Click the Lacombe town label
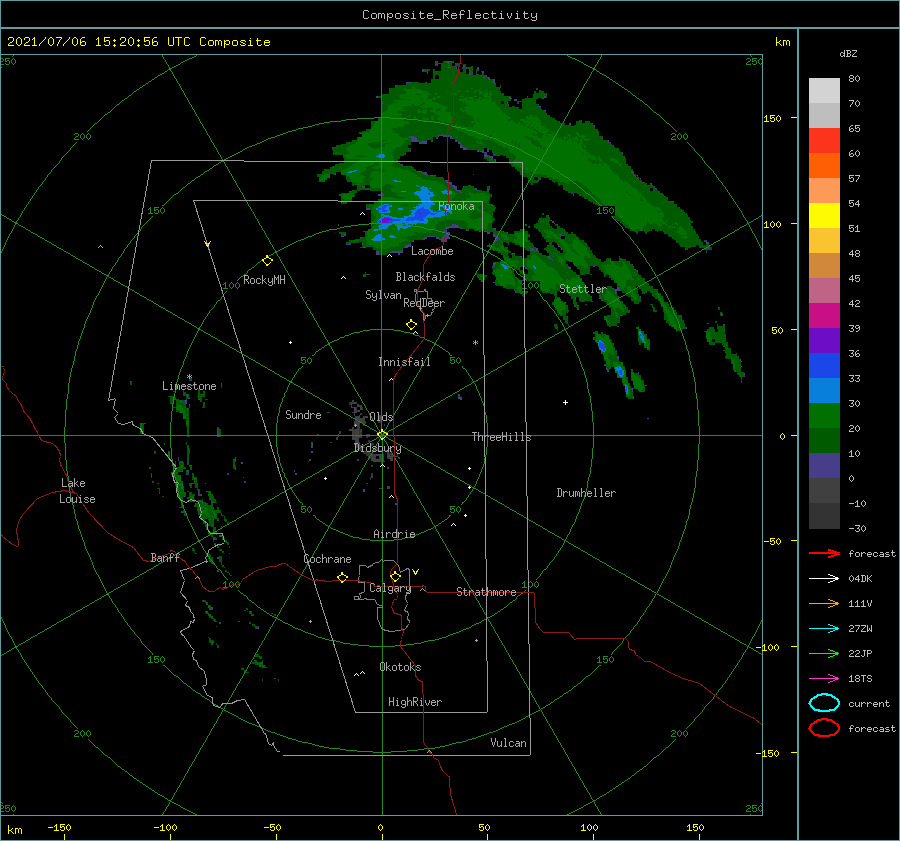The width and height of the screenshot is (900, 841). (432, 251)
